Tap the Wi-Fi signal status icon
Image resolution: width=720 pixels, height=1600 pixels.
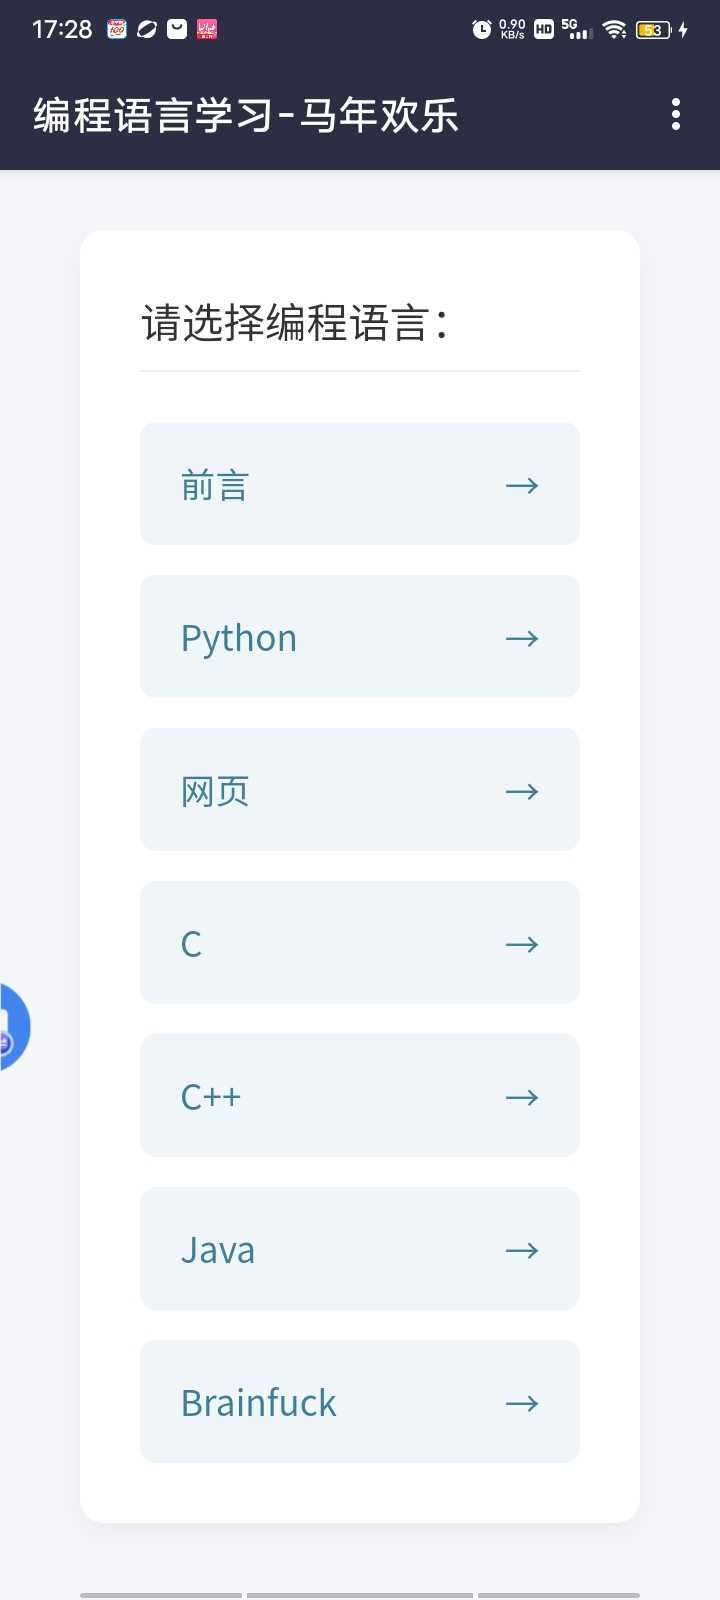click(x=615, y=29)
